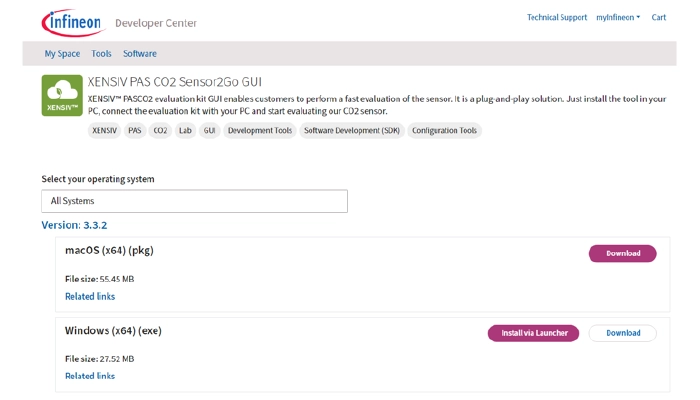
Task: Open the All Systems operating system dropdown
Action: [194, 201]
